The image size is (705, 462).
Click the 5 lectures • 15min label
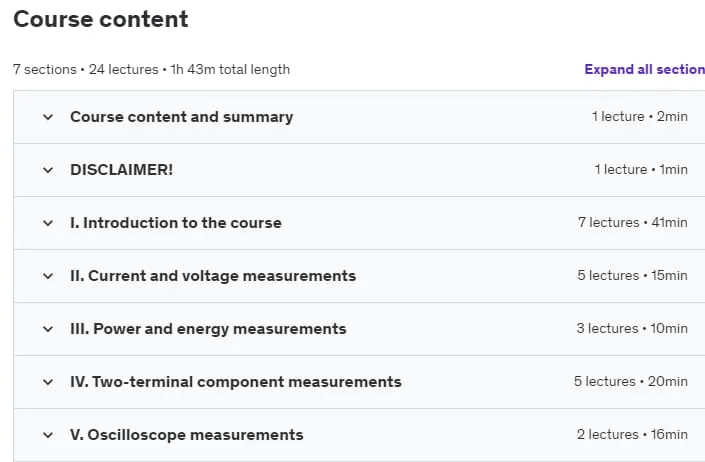point(633,275)
